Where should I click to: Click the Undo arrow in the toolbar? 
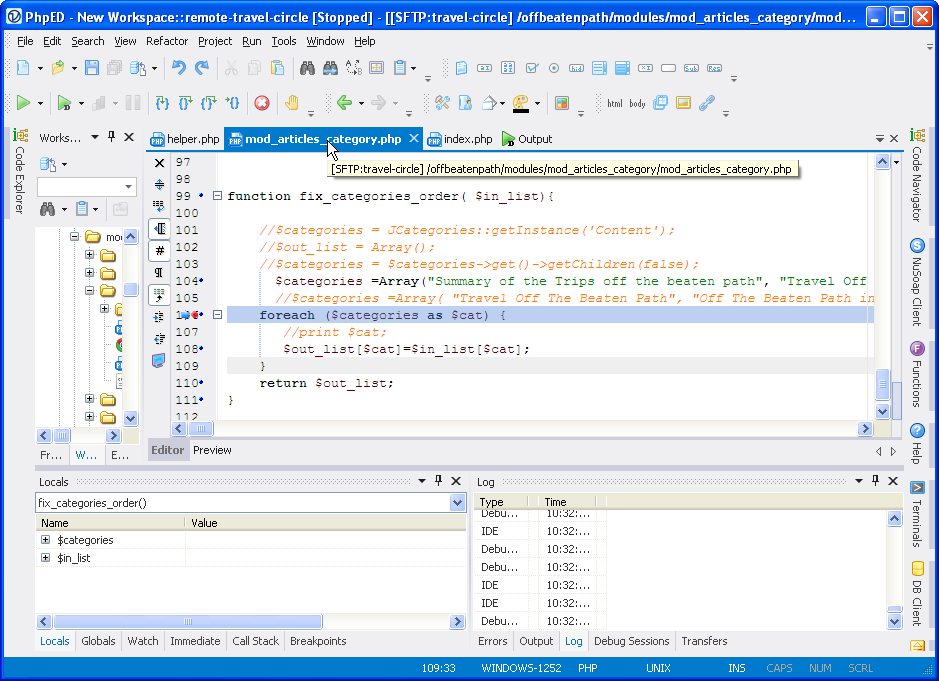(178, 68)
